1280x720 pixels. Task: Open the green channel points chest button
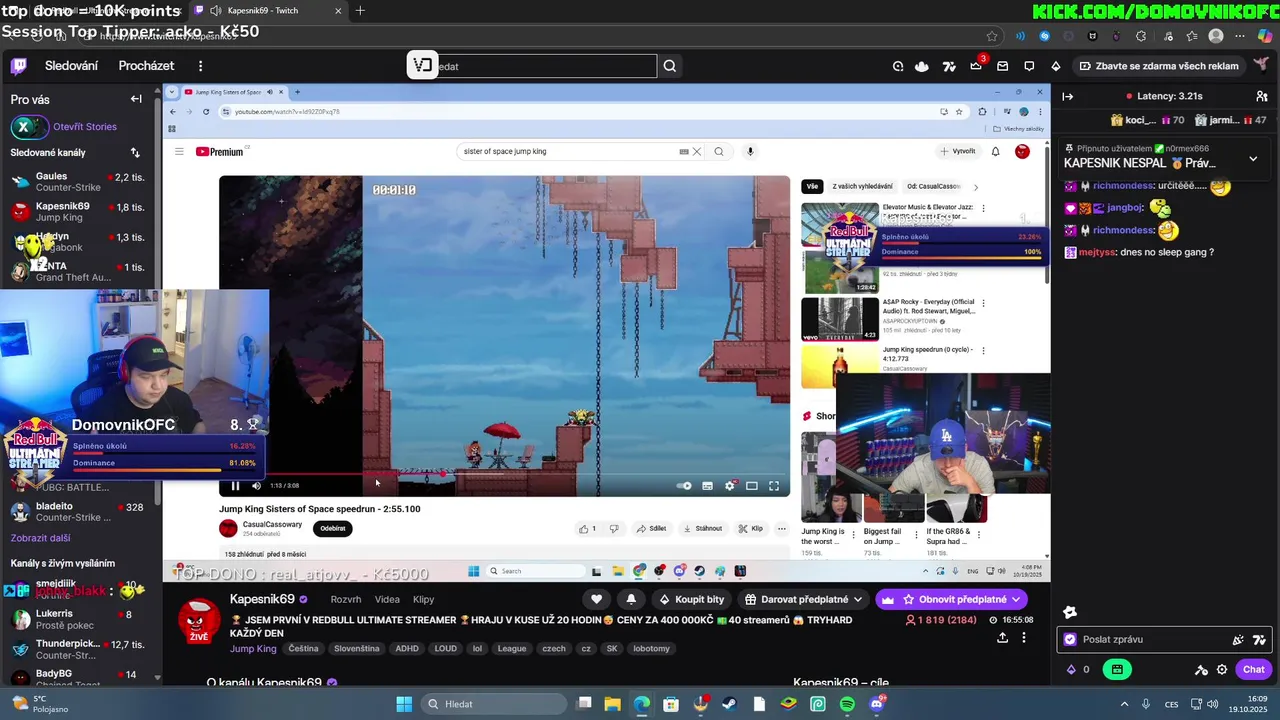pos(1118,669)
